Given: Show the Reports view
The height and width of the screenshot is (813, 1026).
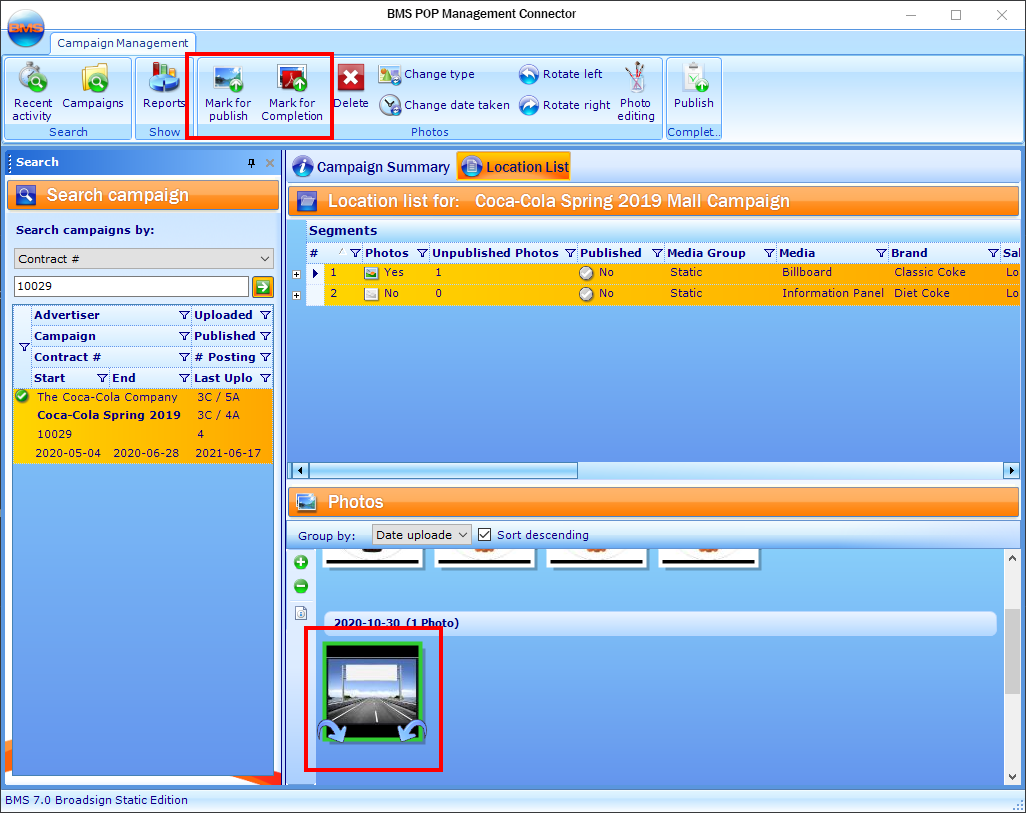Looking at the screenshot, I should [x=164, y=86].
